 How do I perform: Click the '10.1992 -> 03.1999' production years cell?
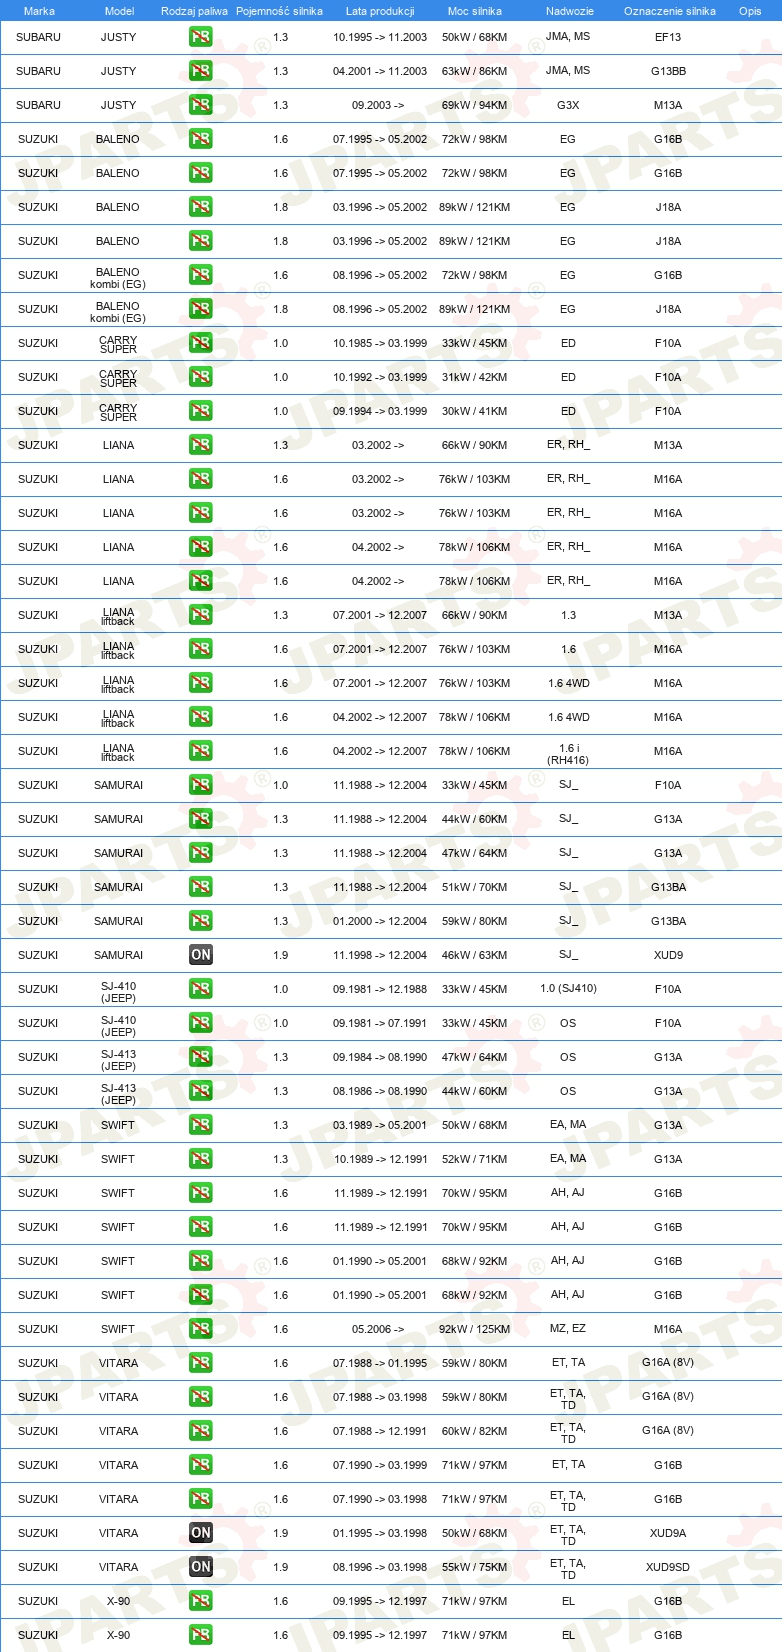tap(380, 377)
